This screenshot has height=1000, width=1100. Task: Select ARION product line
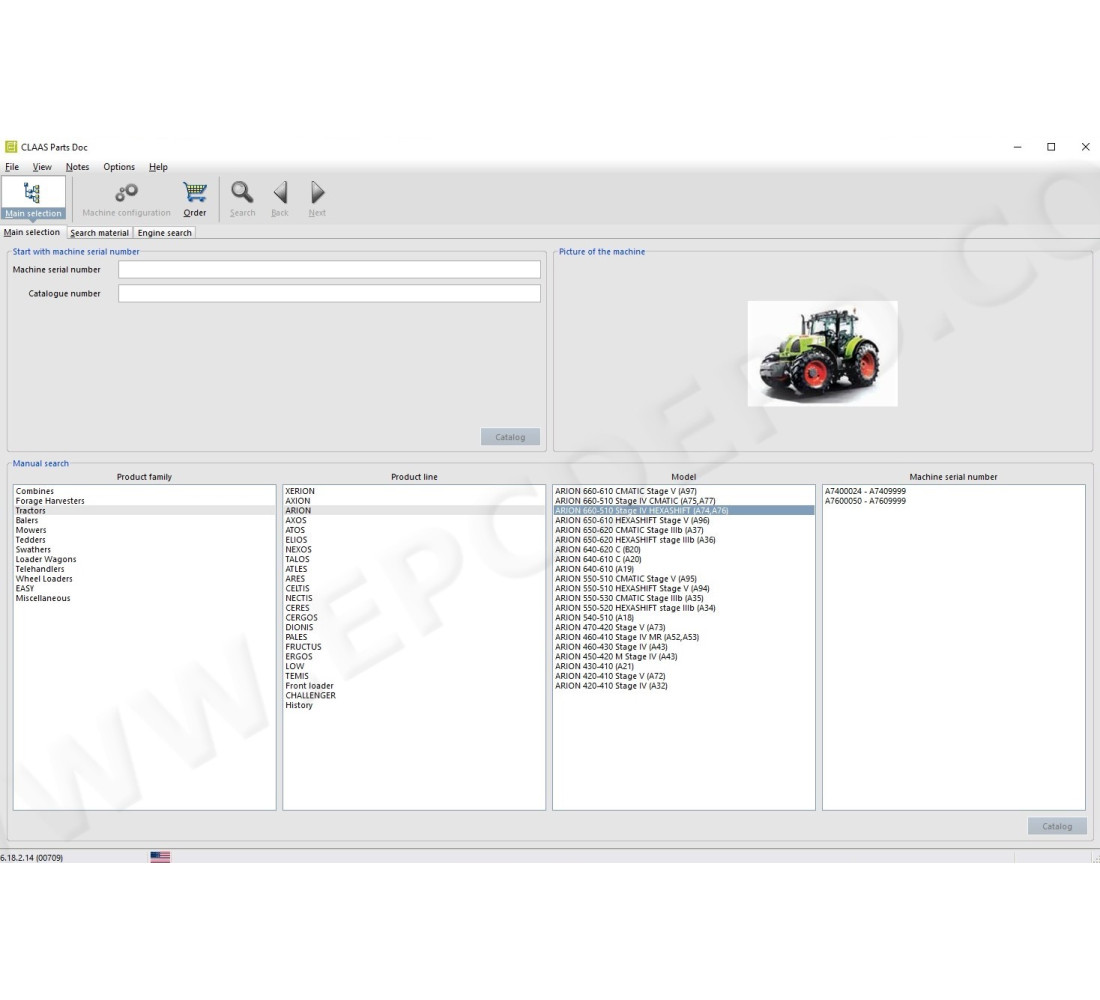[414, 511]
